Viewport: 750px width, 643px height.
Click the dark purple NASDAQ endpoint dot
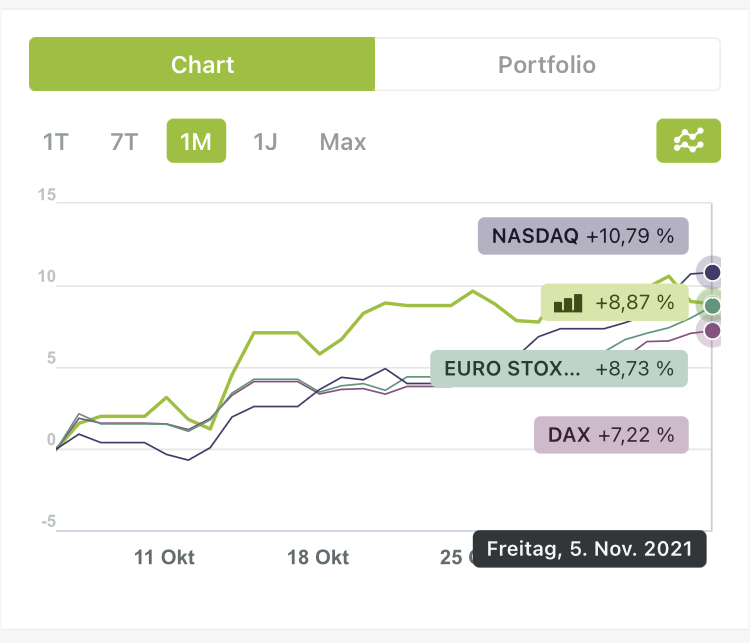712,272
